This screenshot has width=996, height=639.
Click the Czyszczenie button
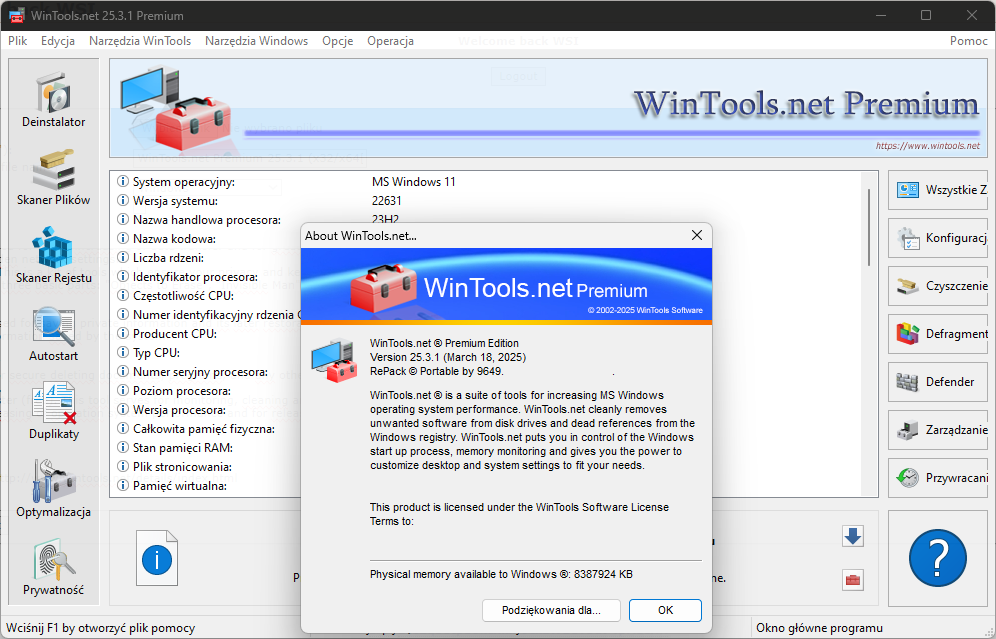click(938, 286)
